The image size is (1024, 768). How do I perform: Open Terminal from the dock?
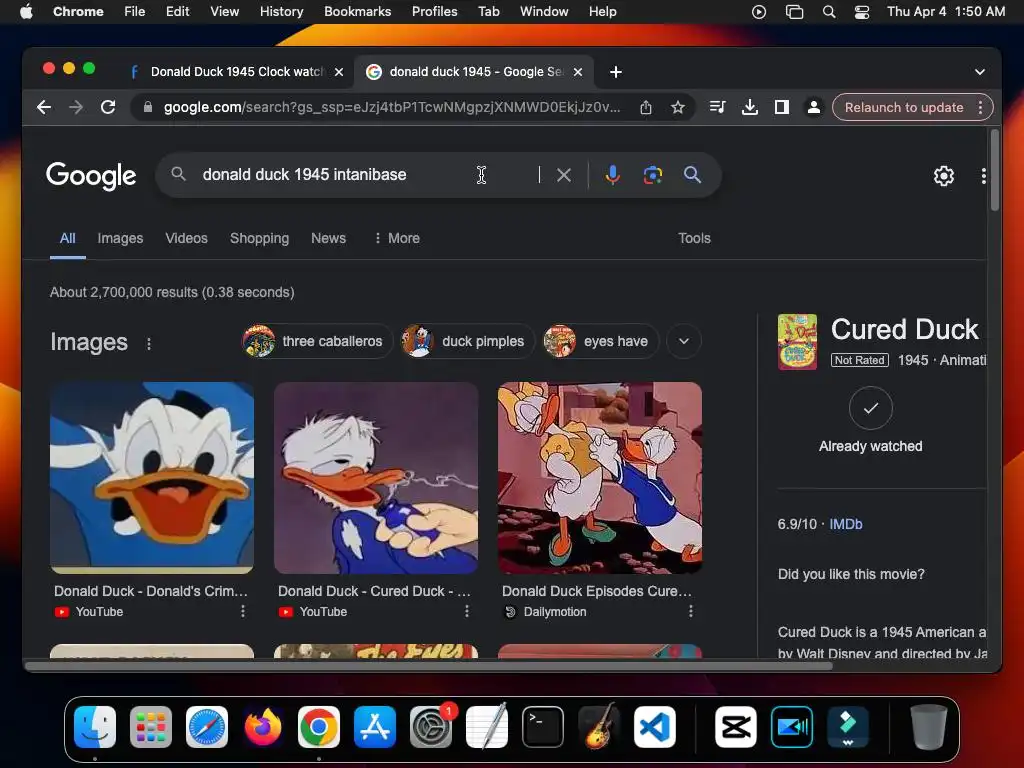point(543,727)
